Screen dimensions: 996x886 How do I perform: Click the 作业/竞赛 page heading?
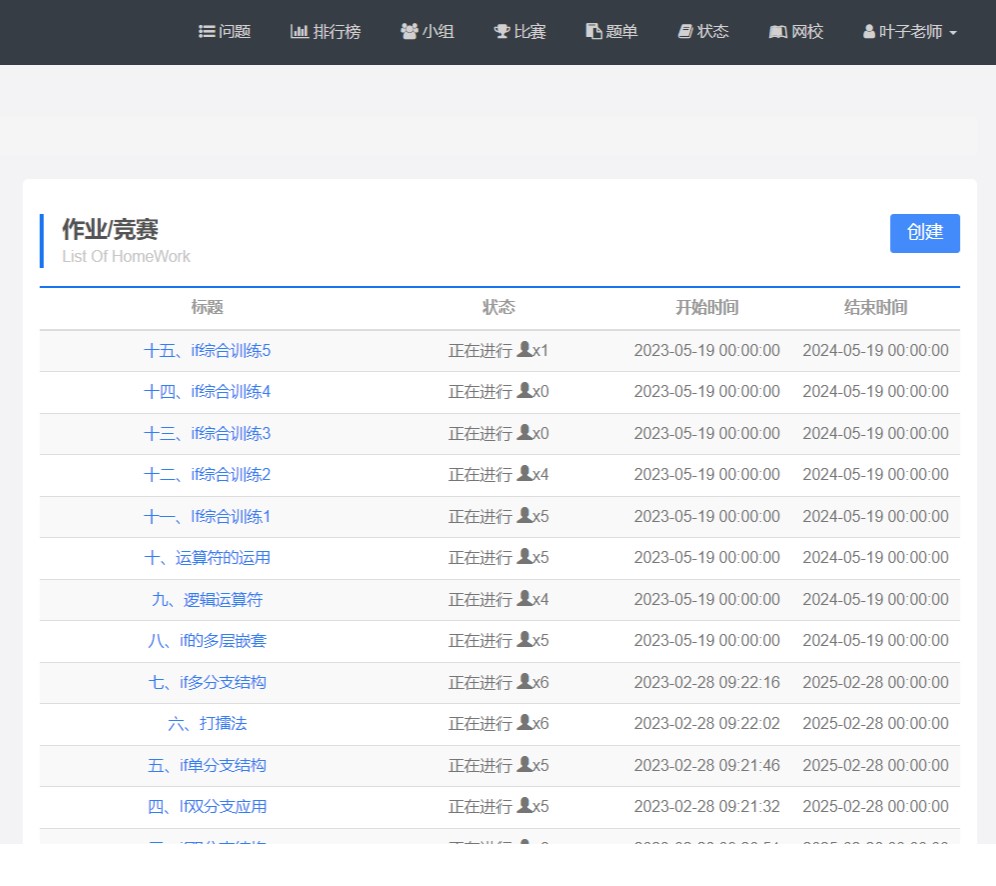[x=110, y=230]
